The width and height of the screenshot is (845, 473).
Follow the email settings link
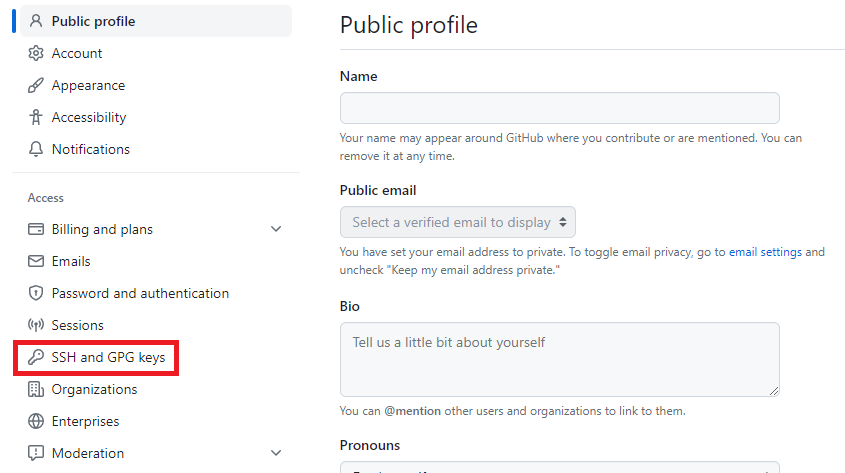pos(765,252)
